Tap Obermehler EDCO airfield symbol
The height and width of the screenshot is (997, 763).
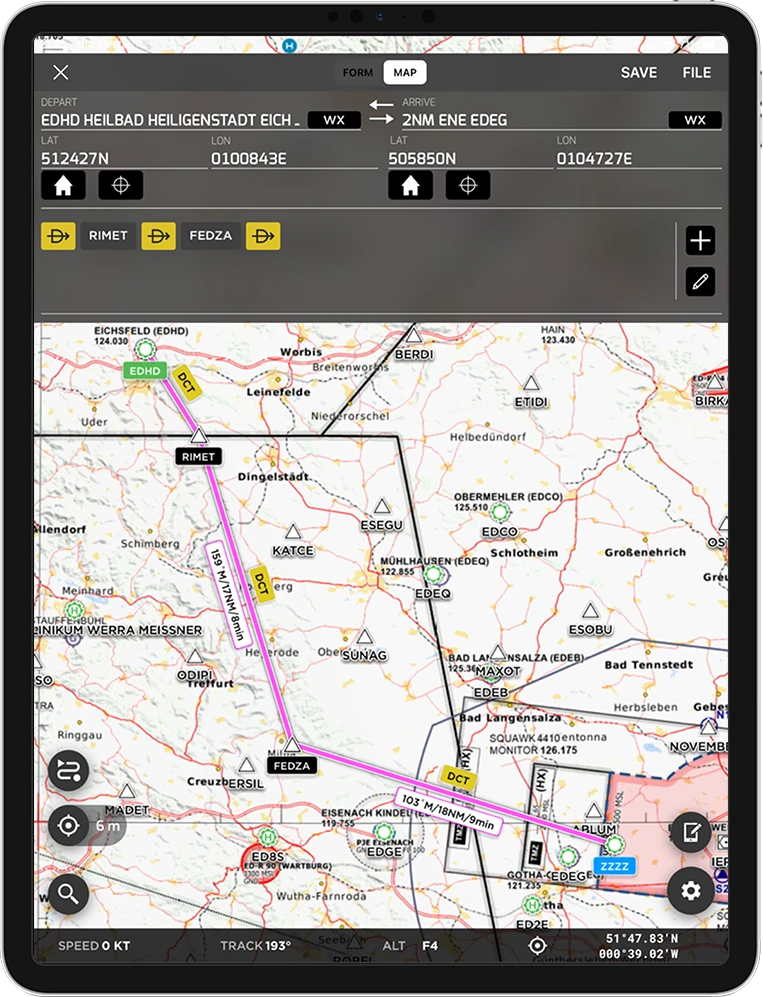click(500, 511)
